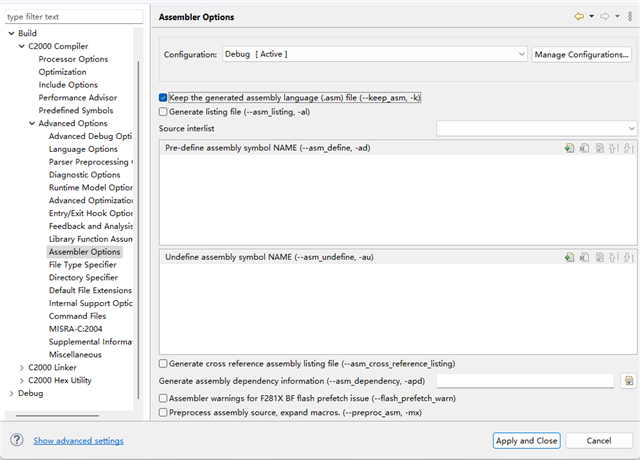The image size is (640, 460).
Task: Click Move Down icon in undefine symbol list
Action: [629, 257]
